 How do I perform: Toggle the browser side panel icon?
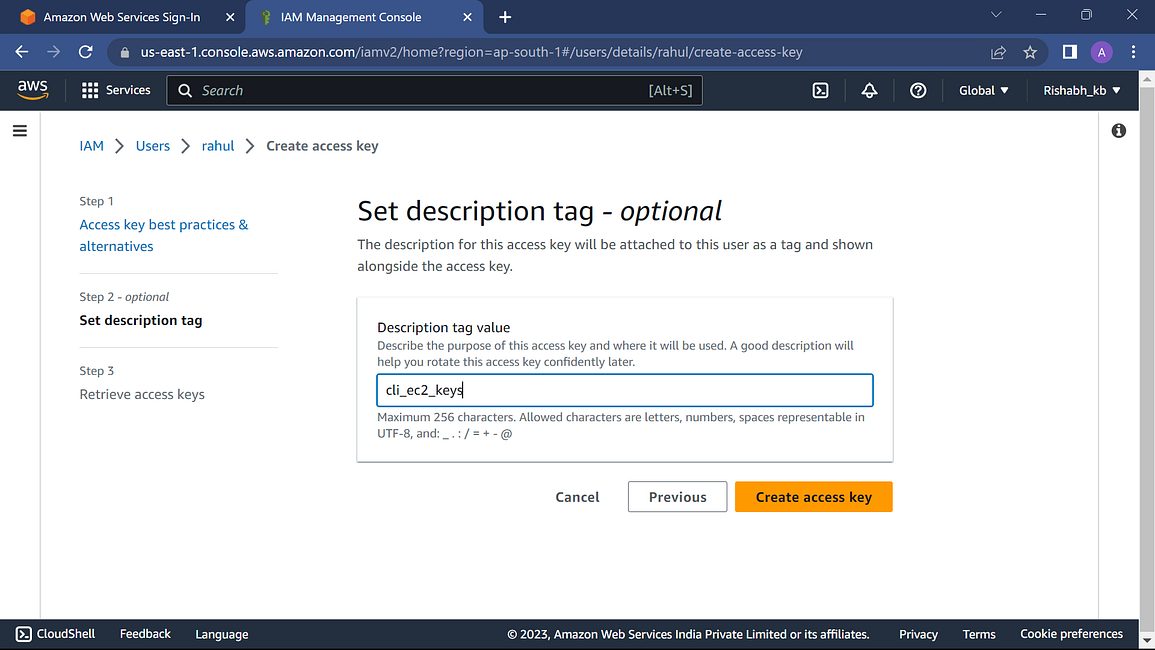1070,52
